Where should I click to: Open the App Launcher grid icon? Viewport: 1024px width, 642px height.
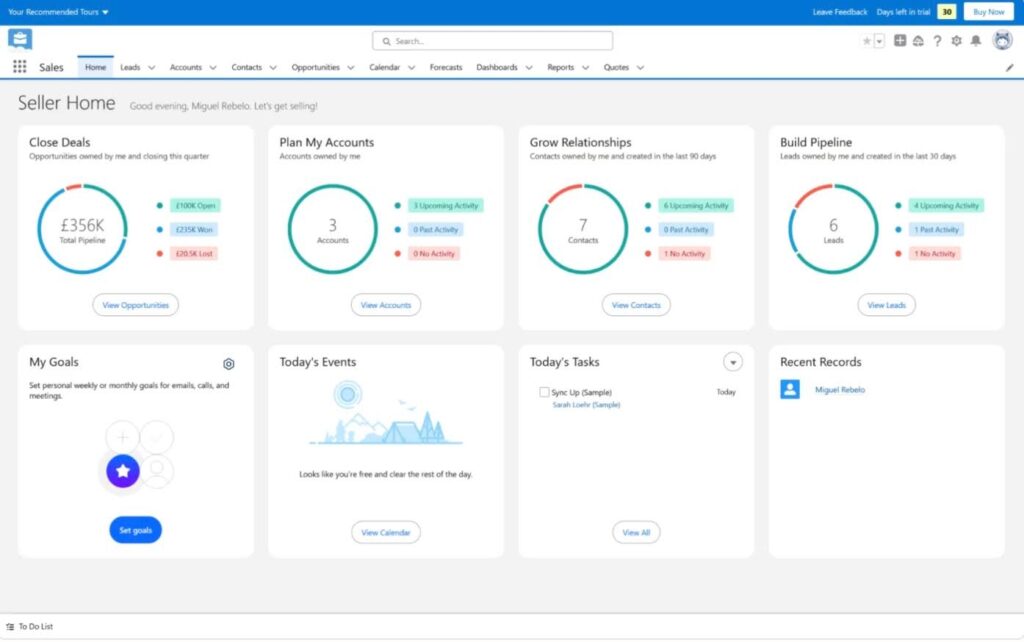pyautogui.click(x=20, y=67)
